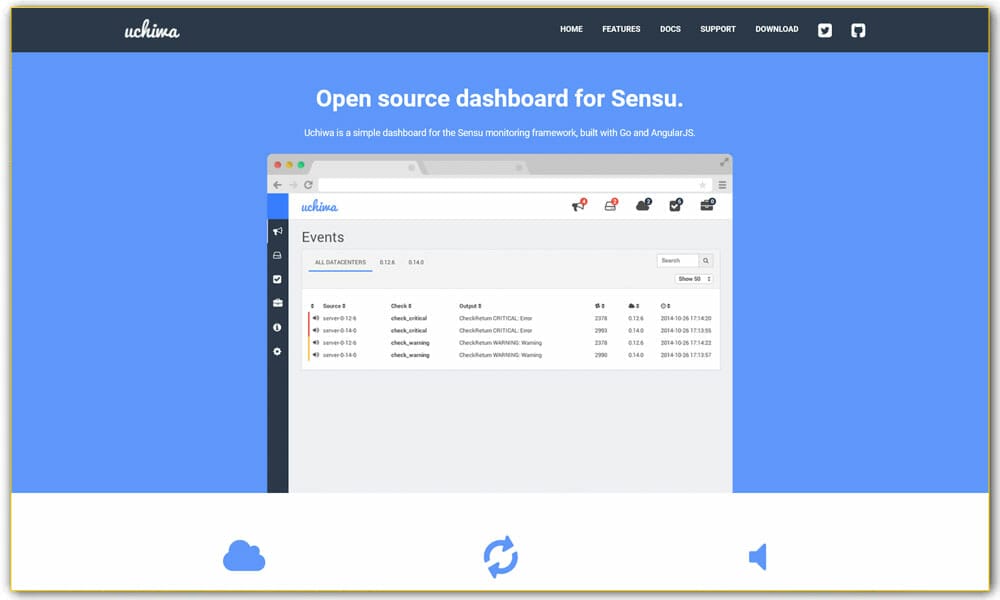Open the Show 50 results dropdown
1000x600 pixels.
(692, 278)
